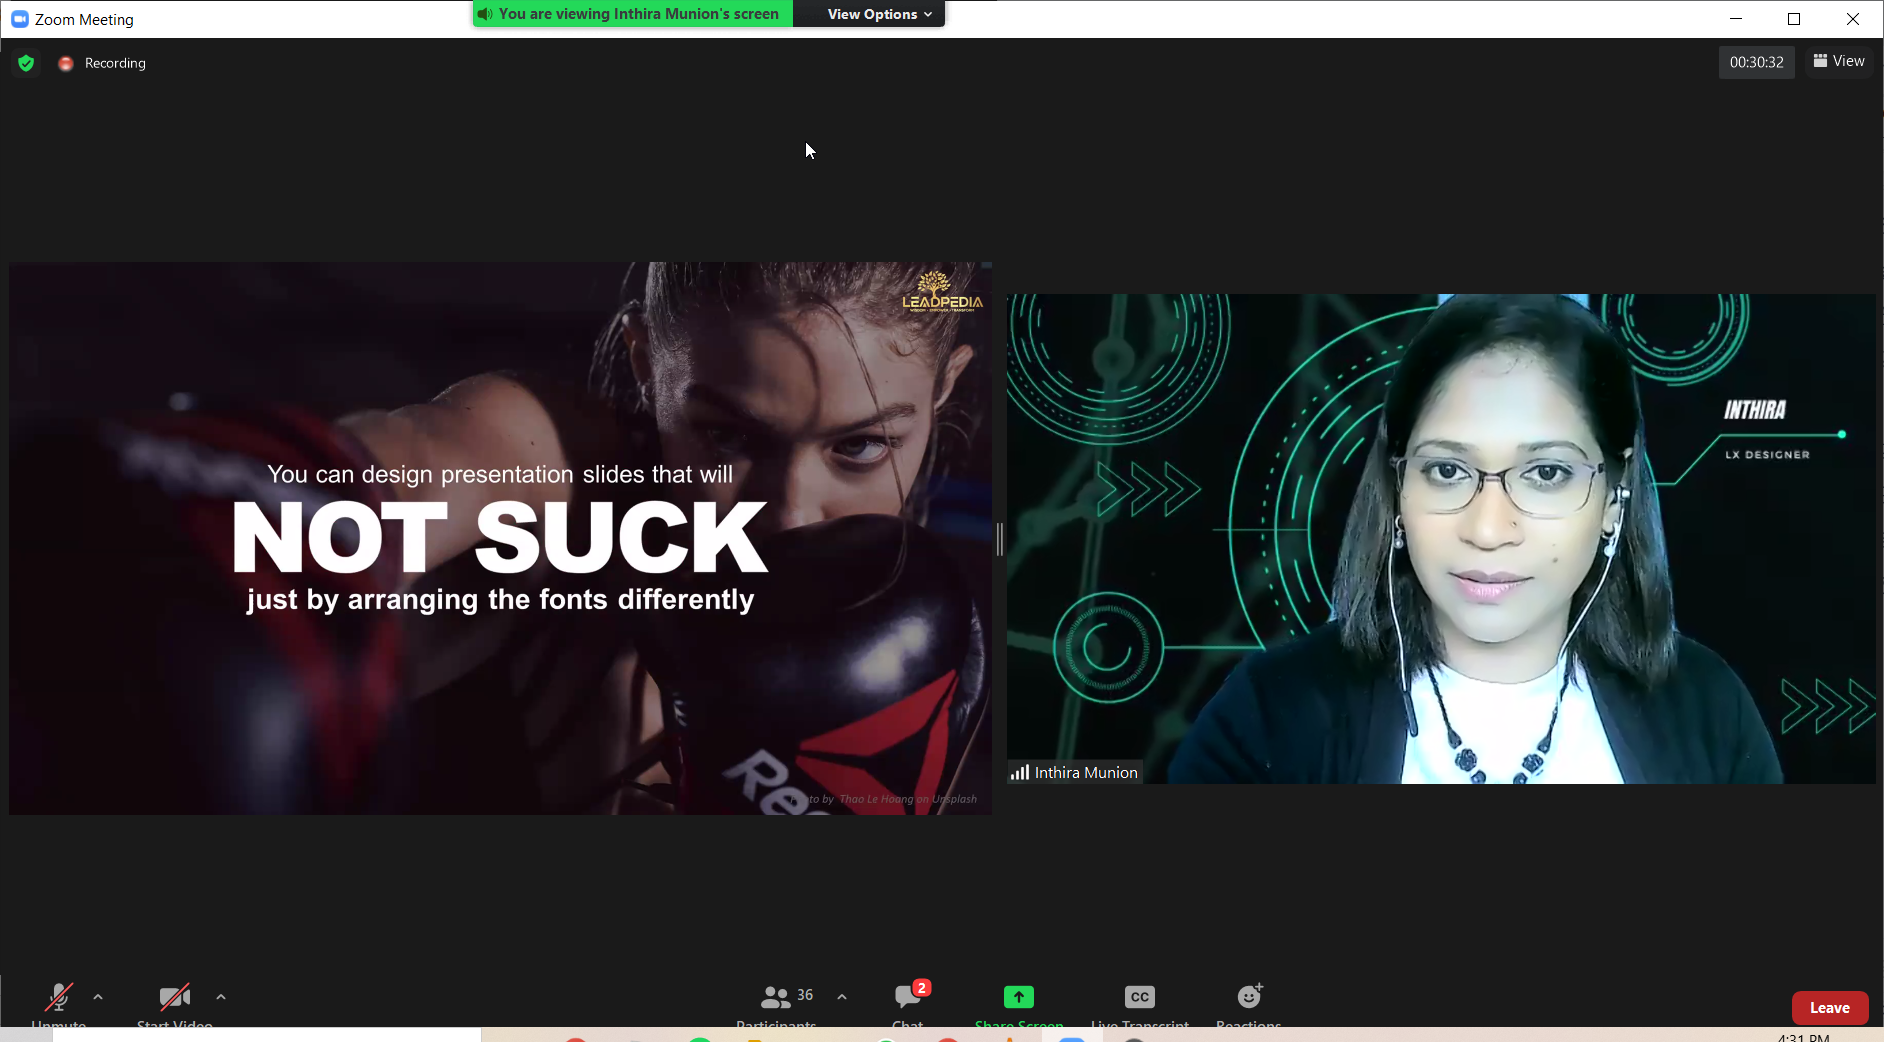
Task: Click the Share Screen button
Action: (x=1019, y=1004)
